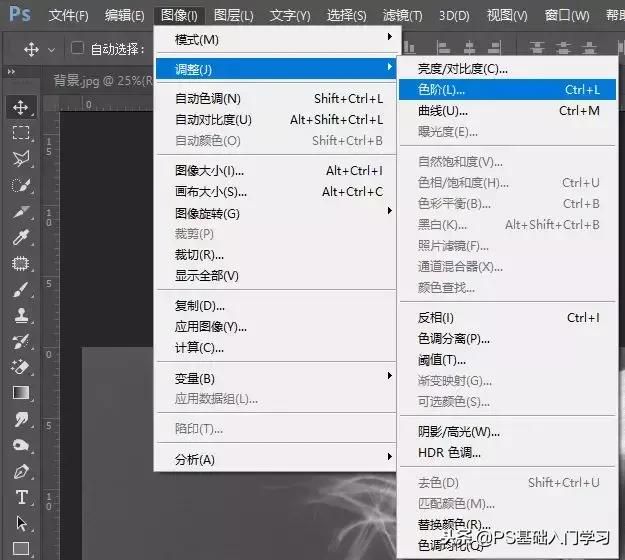
Task: Switch to 背景.jpg document tab
Action: [103, 81]
